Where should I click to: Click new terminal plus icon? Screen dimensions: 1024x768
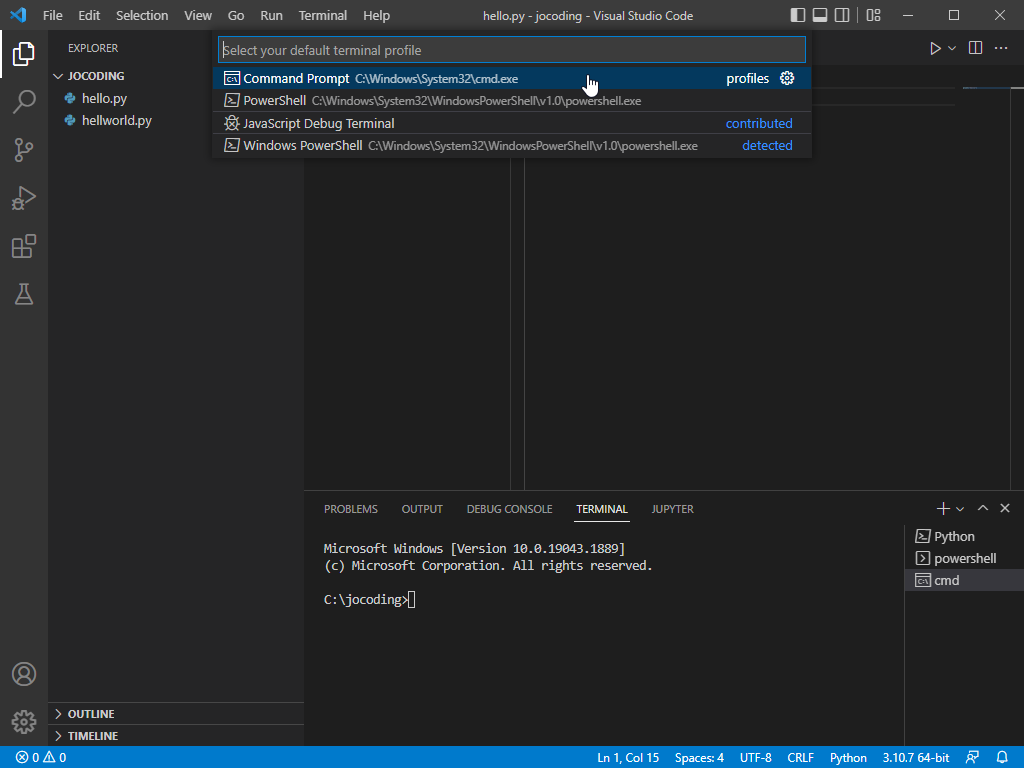pos(942,509)
